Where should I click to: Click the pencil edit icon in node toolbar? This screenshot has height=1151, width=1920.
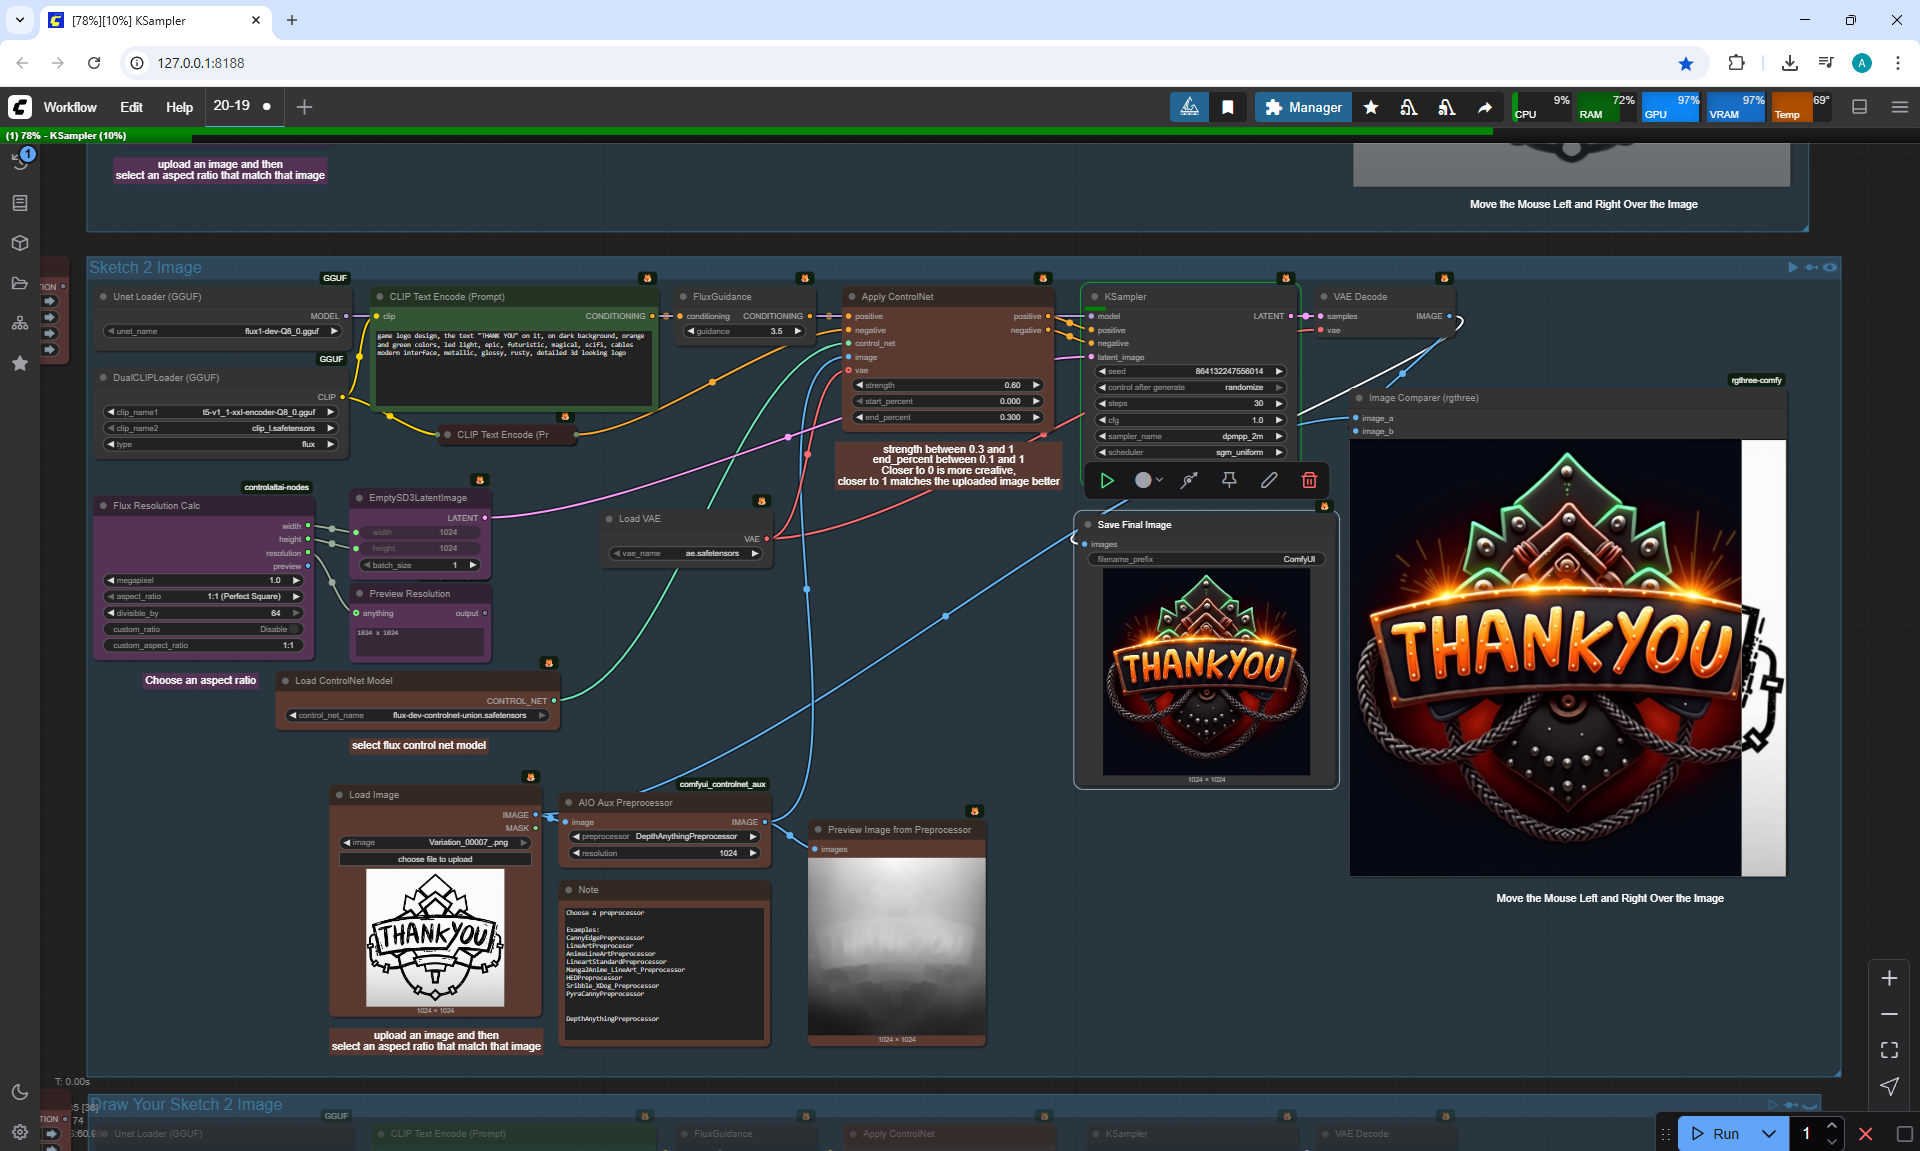pos(1269,480)
